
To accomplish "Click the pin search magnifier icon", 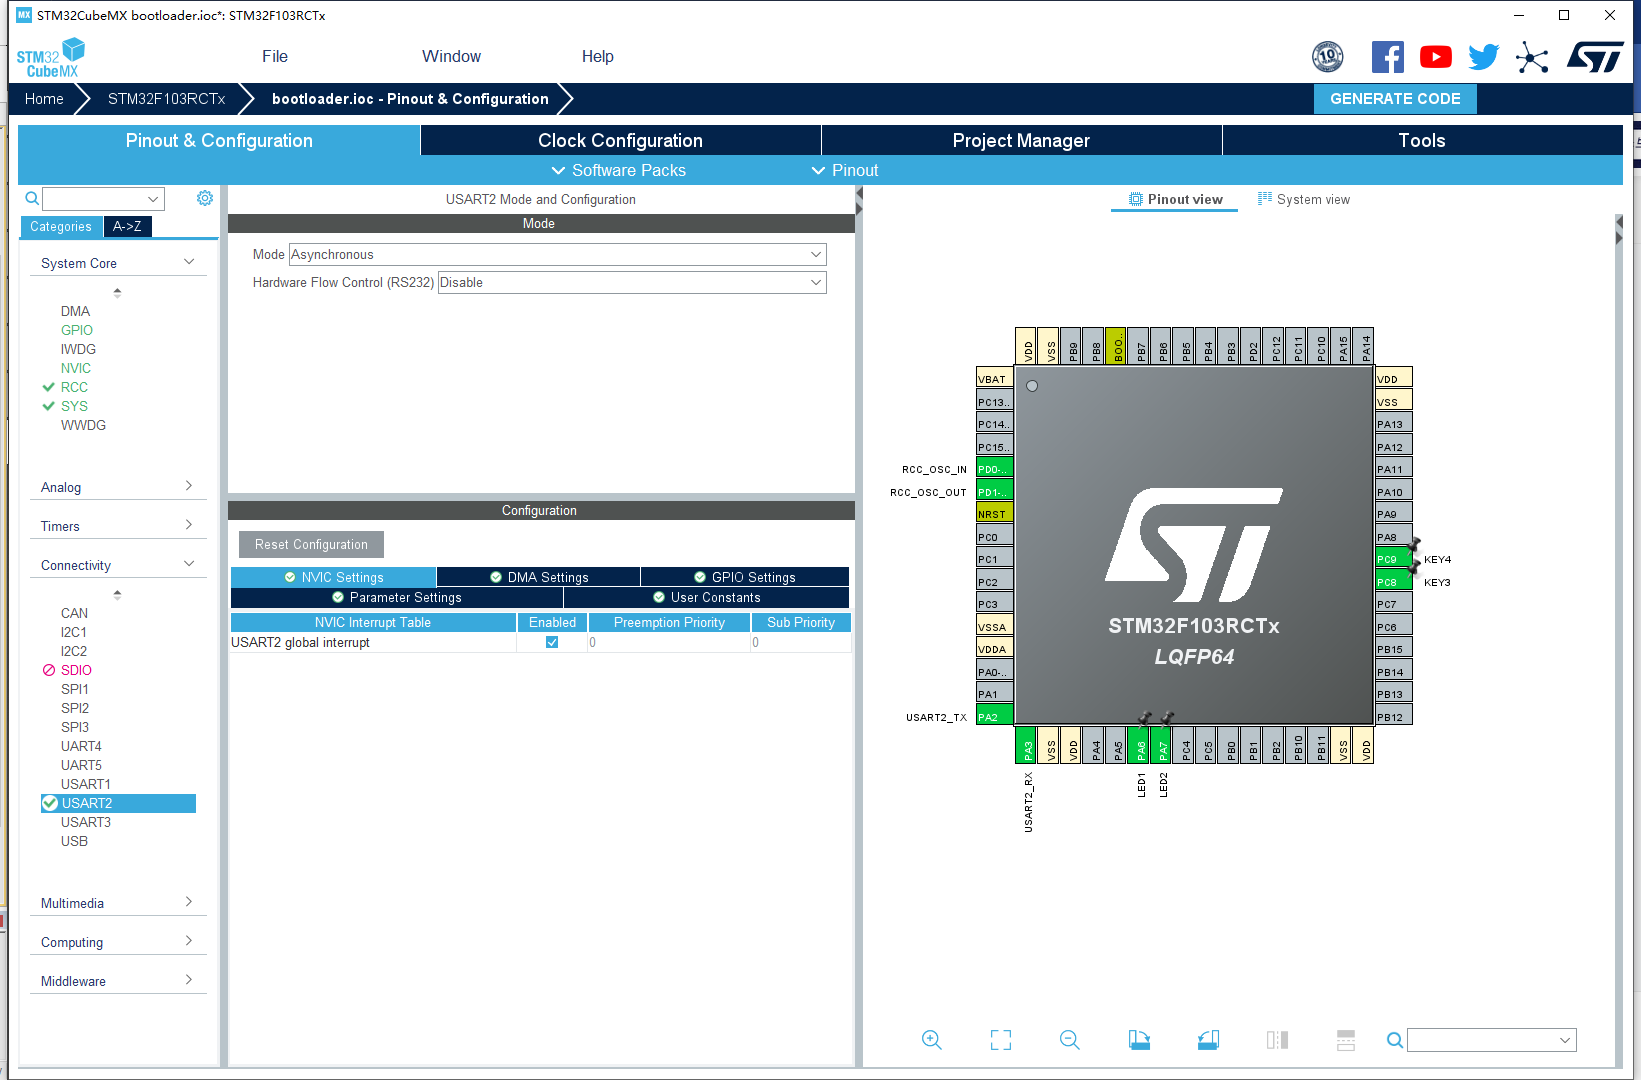I will pos(1395,1040).
